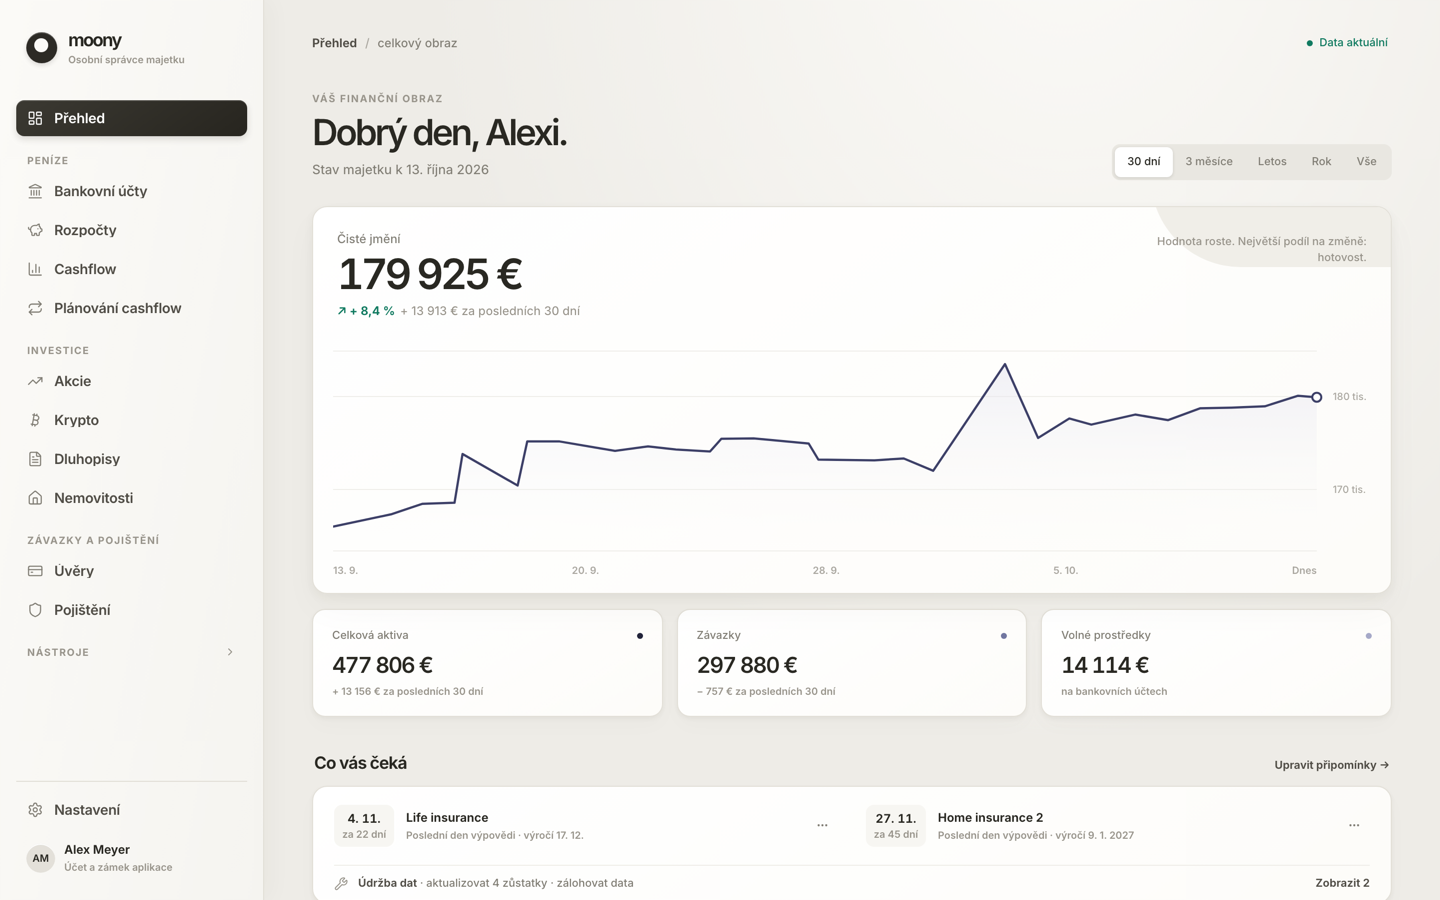Click the Cashflow bar chart icon

pos(35,269)
